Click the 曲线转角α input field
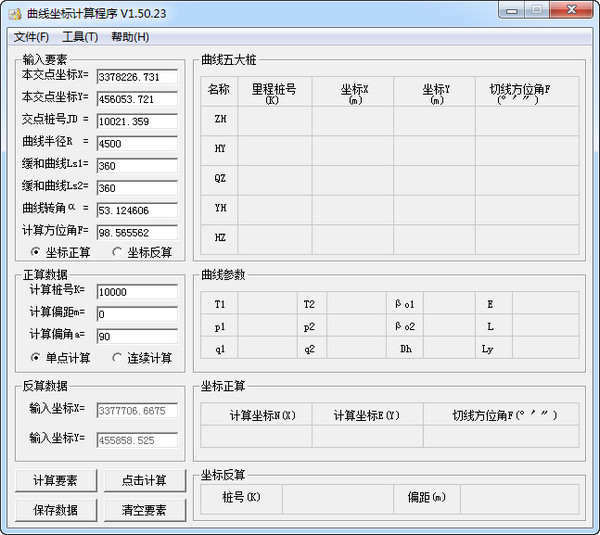Screen dimensions: 600x535 [x=136, y=210]
